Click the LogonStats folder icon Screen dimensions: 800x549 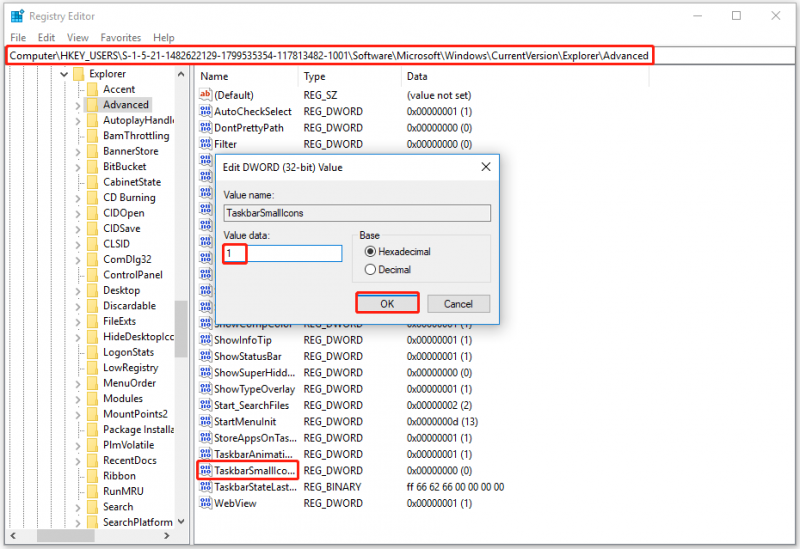[x=92, y=352]
